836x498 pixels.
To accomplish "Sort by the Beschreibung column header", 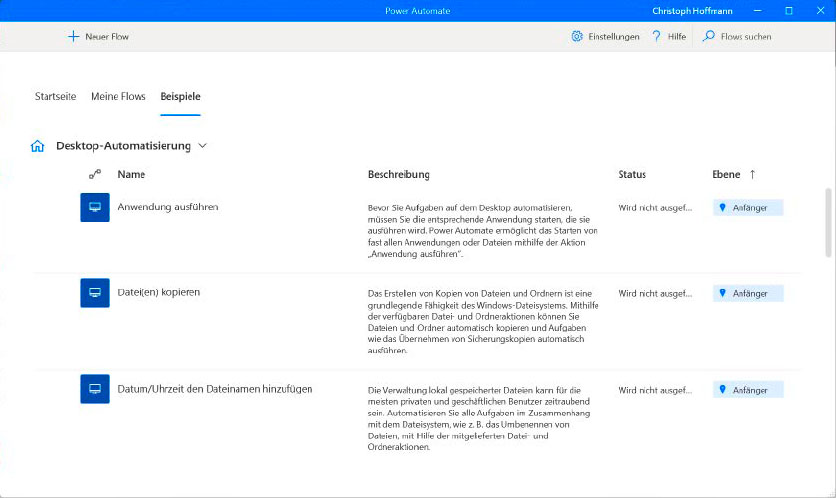I will (x=398, y=174).
